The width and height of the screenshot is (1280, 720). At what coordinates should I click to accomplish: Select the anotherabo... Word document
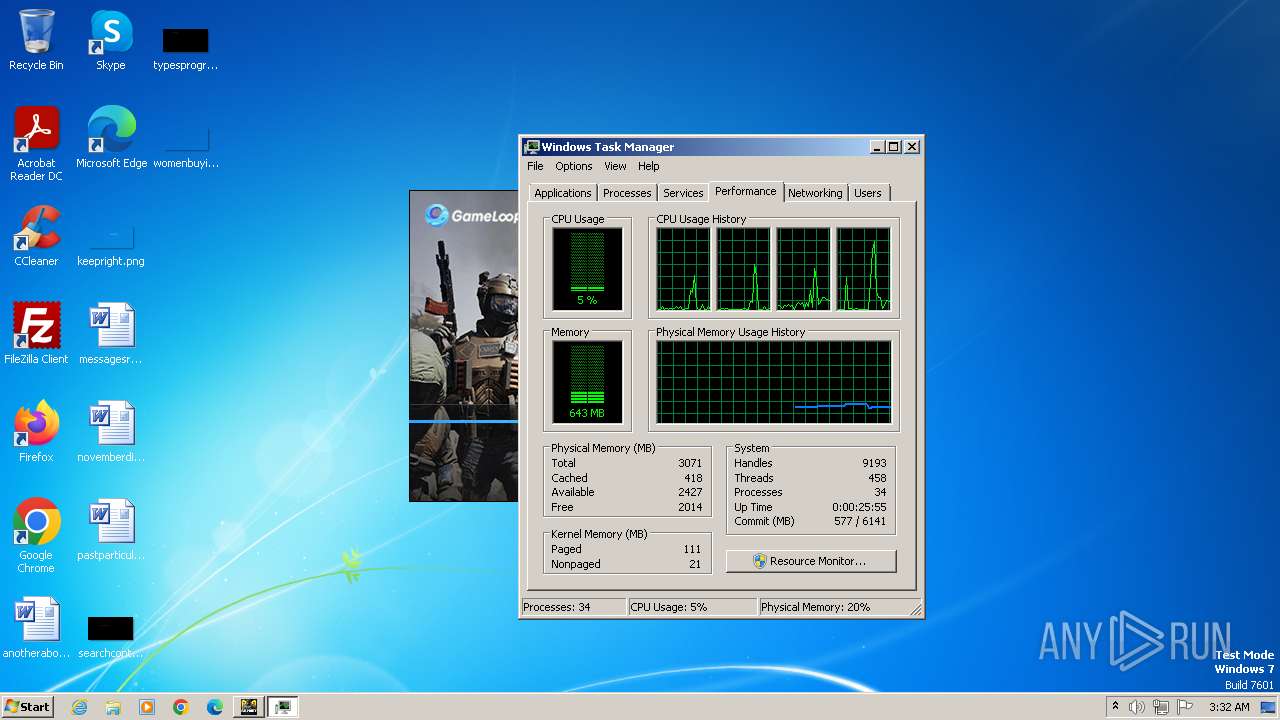coord(36,627)
